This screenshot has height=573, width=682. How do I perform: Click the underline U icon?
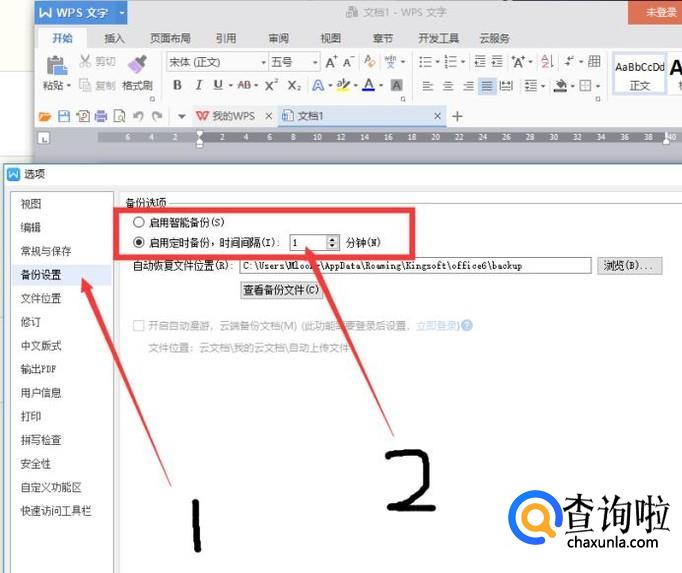(217, 86)
